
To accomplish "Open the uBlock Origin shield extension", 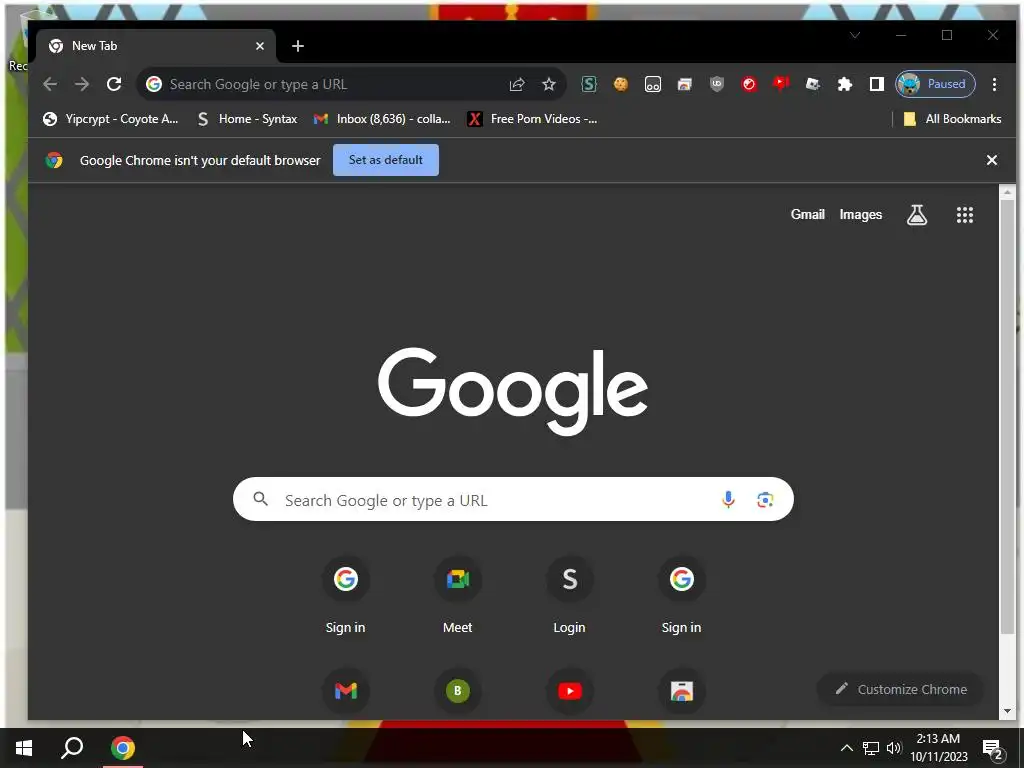I will click(x=716, y=84).
